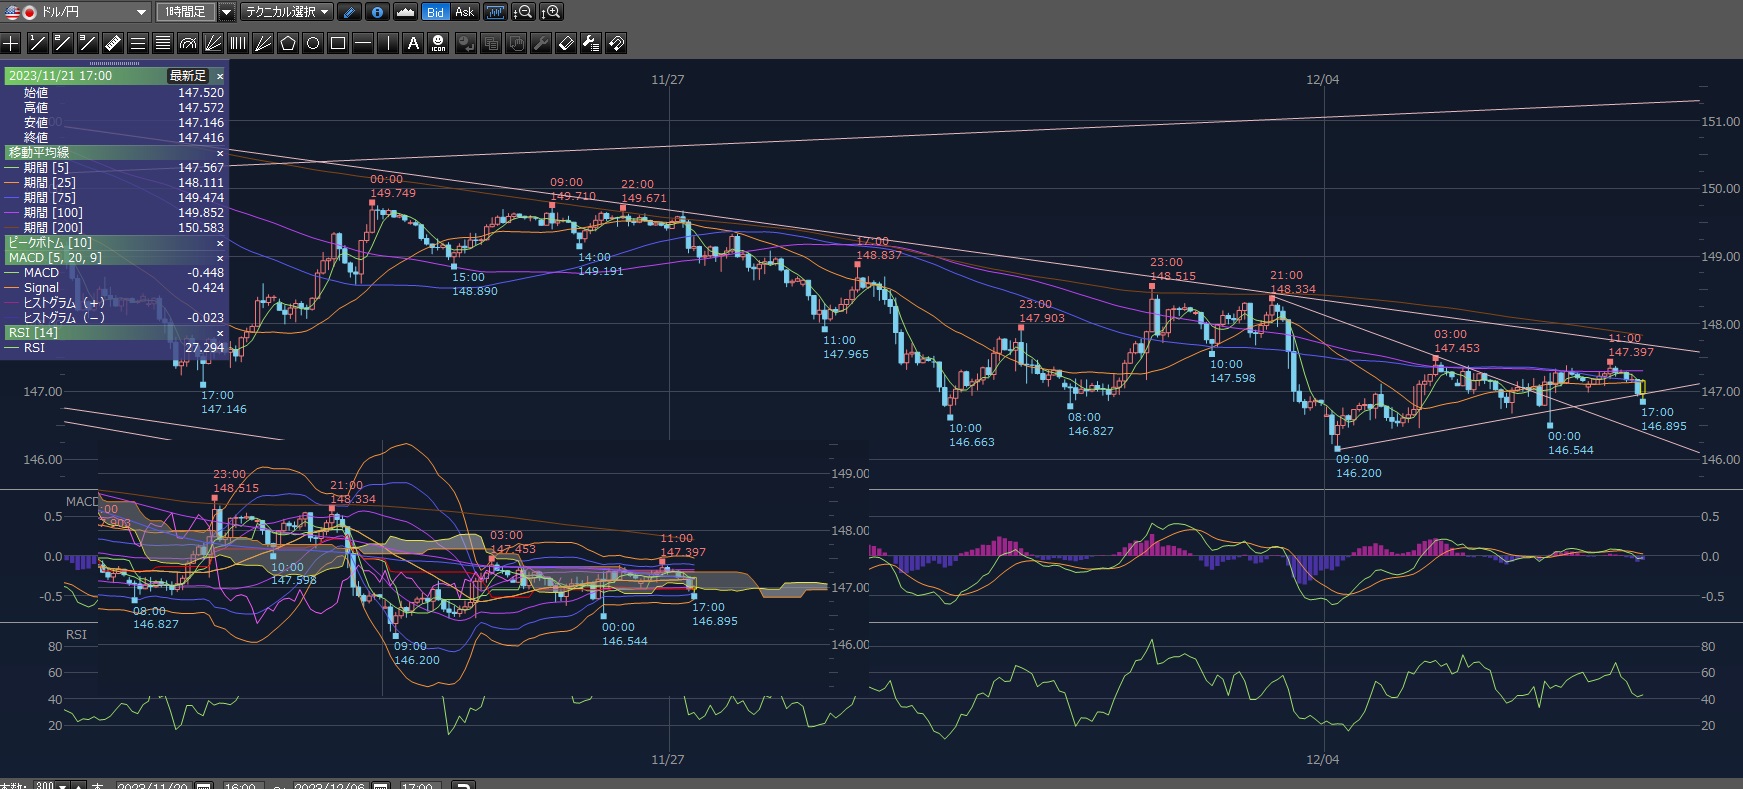
Task: Zoom in on the chart vertically
Action: (x=551, y=12)
